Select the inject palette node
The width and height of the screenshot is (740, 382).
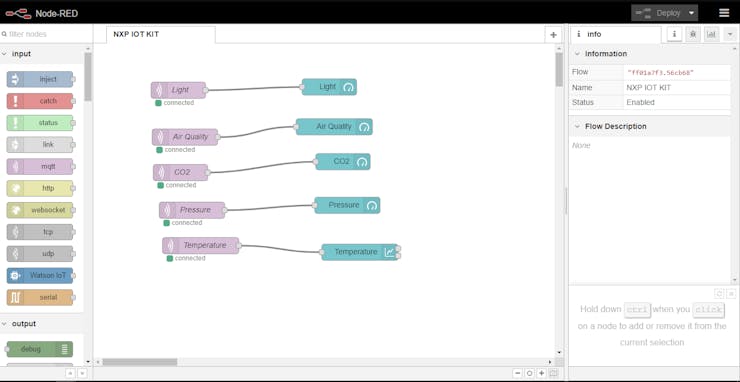tap(40, 79)
